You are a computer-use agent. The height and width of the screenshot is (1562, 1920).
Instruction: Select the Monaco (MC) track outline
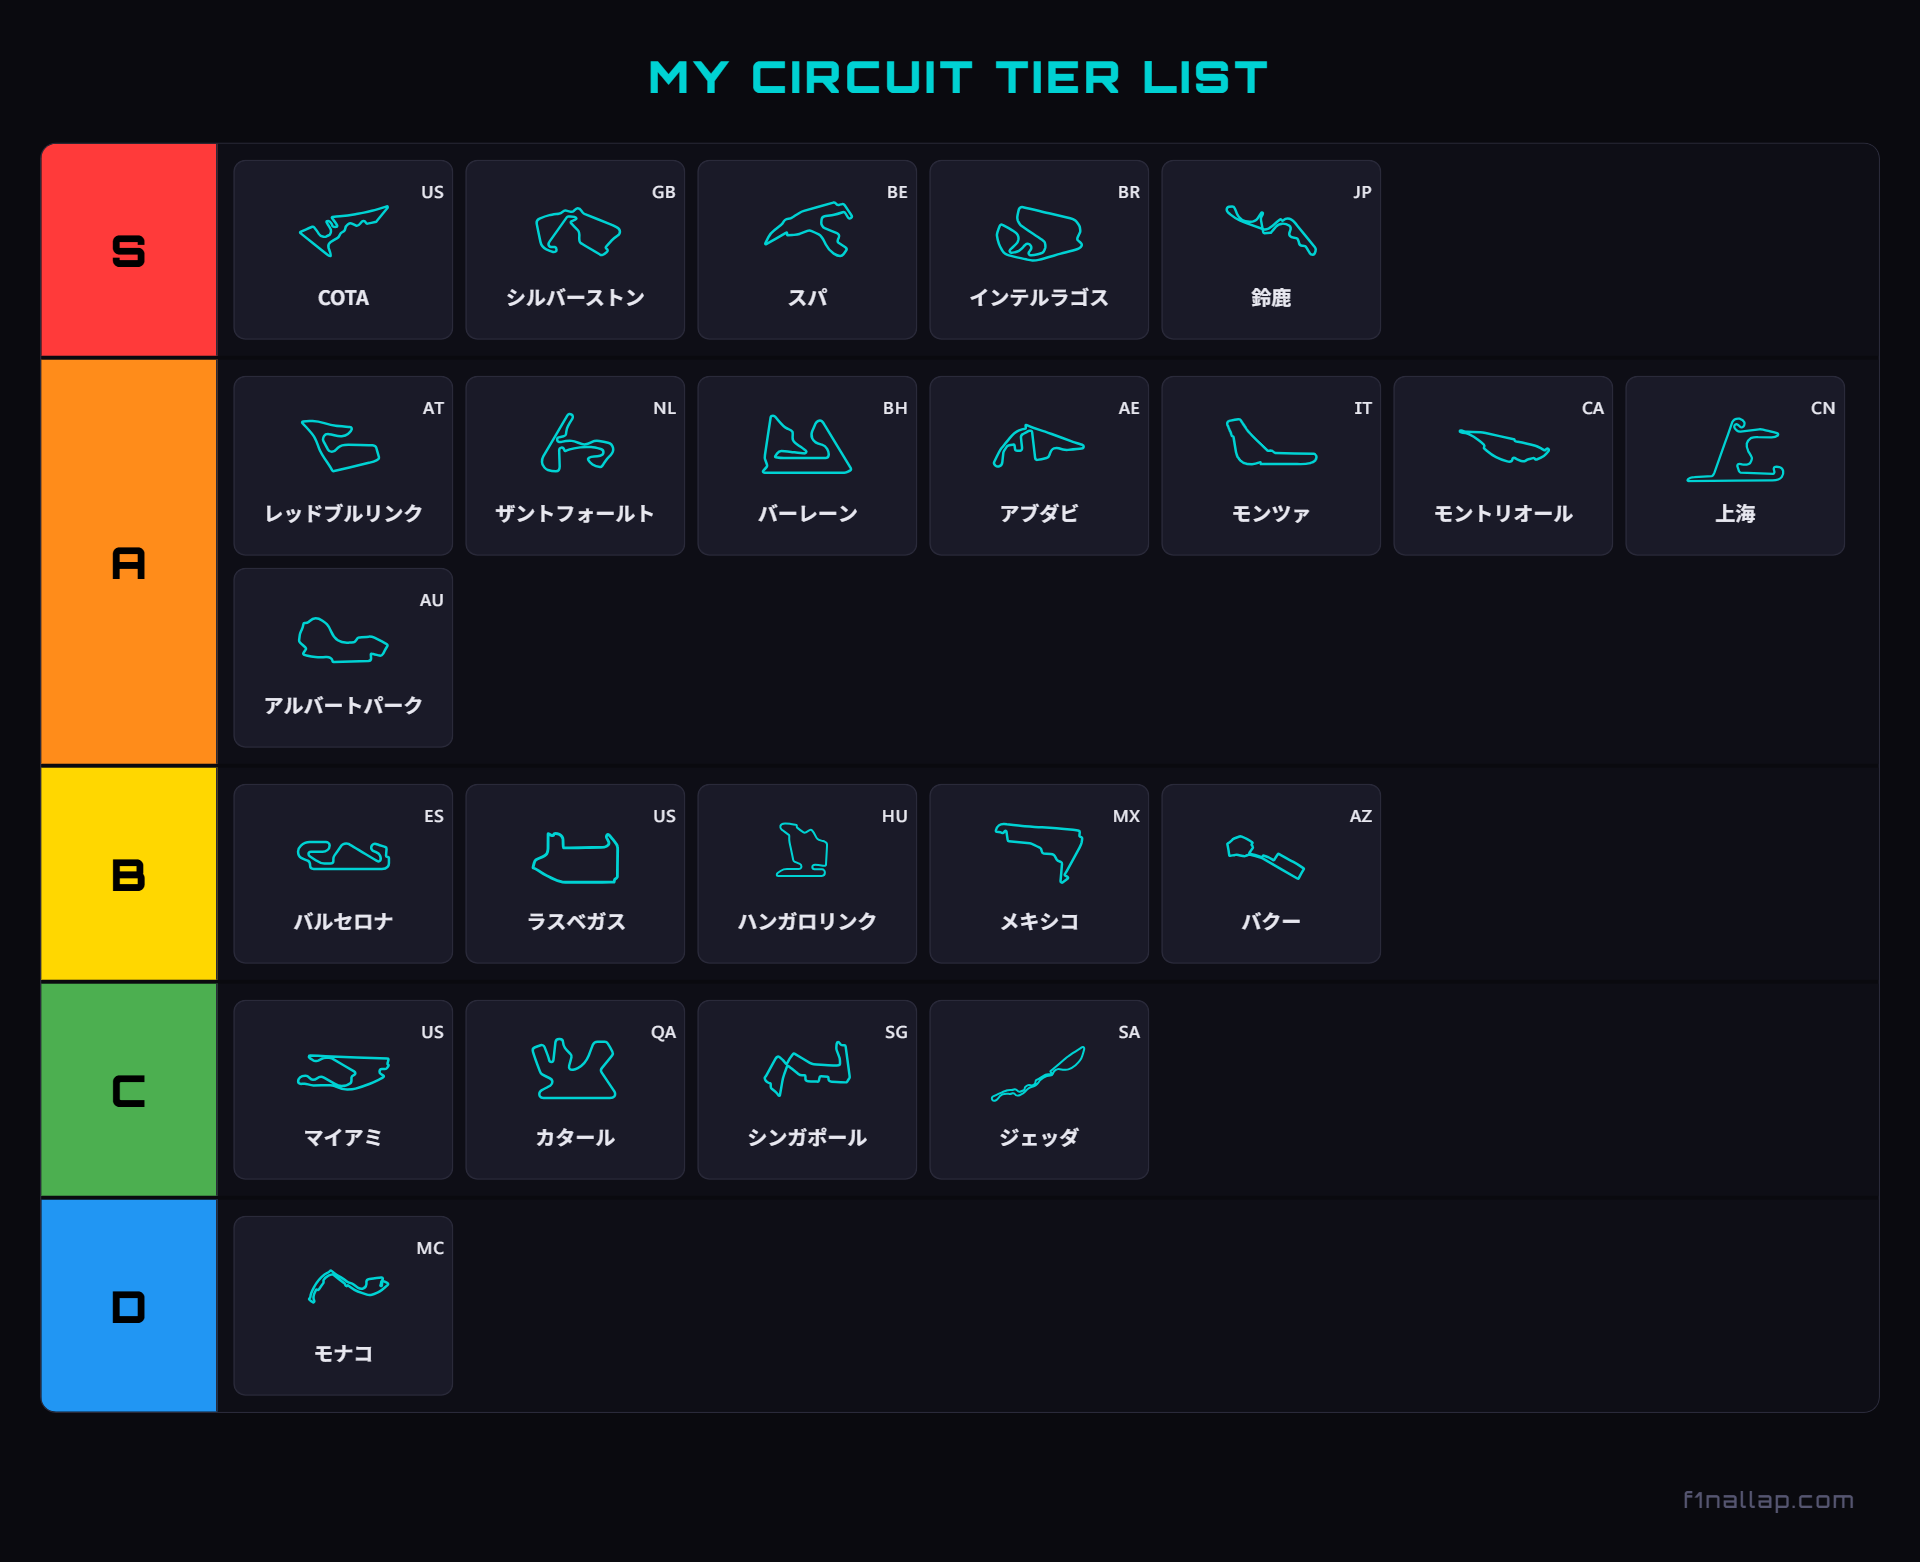coord(347,1285)
